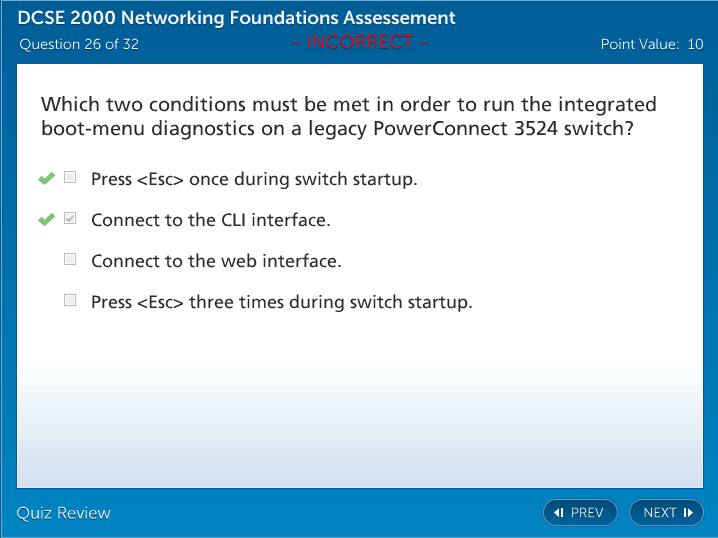The height and width of the screenshot is (538, 718).
Task: Go to the previous question with PREV
Action: 579,513
